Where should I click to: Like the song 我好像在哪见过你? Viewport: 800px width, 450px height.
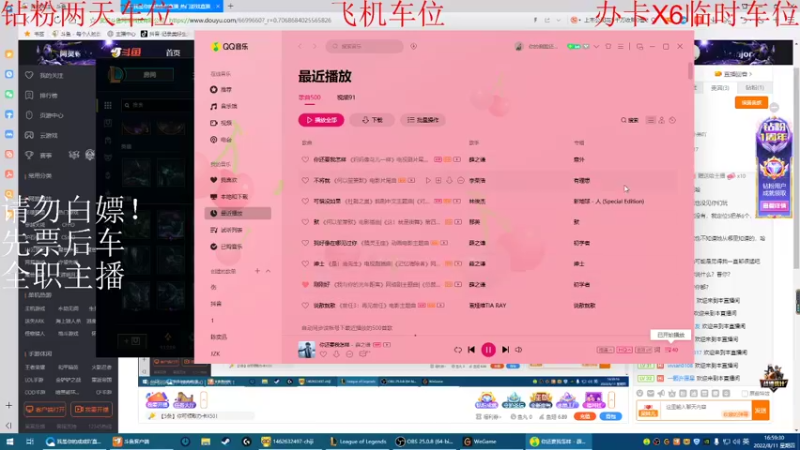[x=305, y=243]
